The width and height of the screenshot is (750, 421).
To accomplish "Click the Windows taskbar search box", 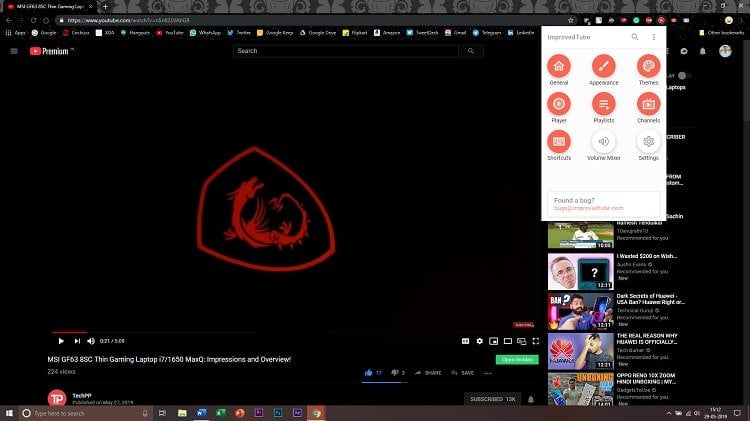I will click(x=86, y=413).
